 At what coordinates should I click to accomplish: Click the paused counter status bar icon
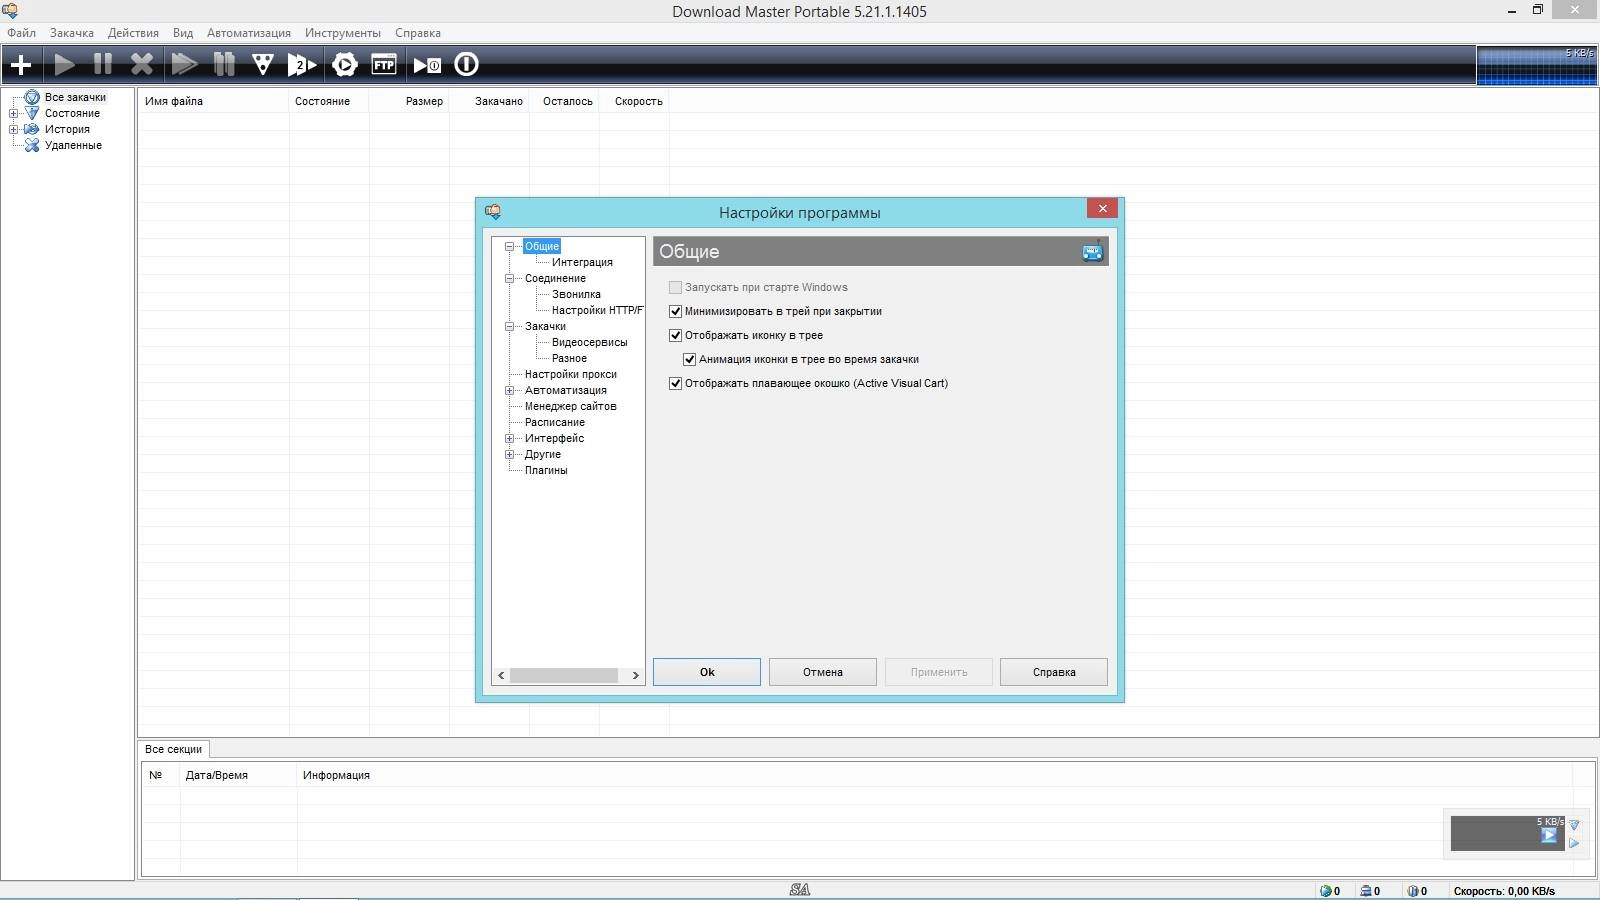click(1412, 891)
